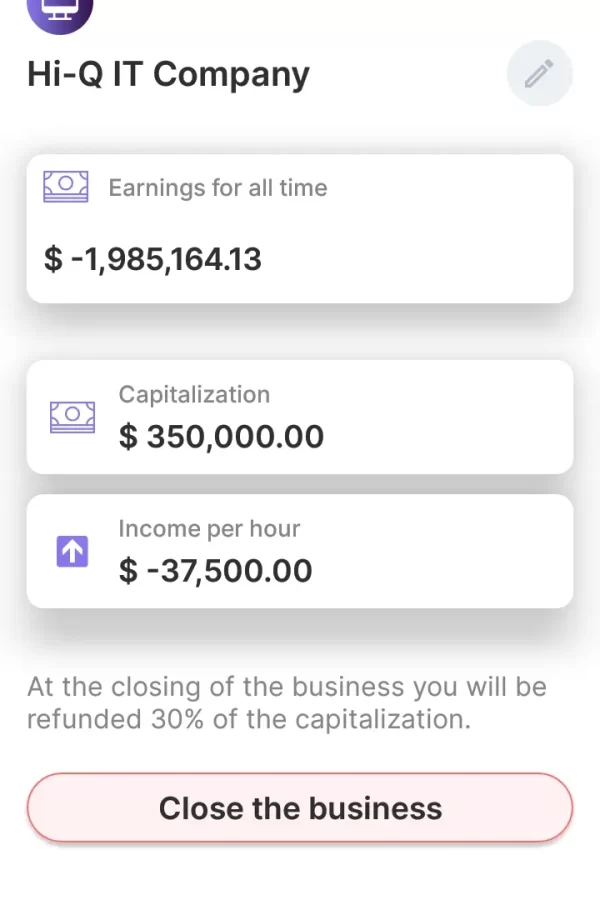Click the $ -37,500.00 income value
This screenshot has width=600, height=900.
coord(215,571)
